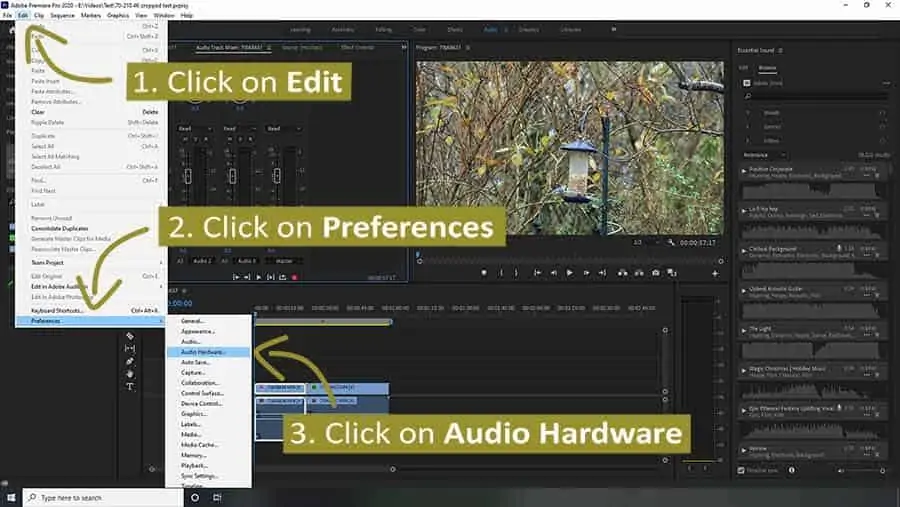The width and height of the screenshot is (900, 507).
Task: Choose Media Cache preferences entry
Action: click(x=208, y=445)
